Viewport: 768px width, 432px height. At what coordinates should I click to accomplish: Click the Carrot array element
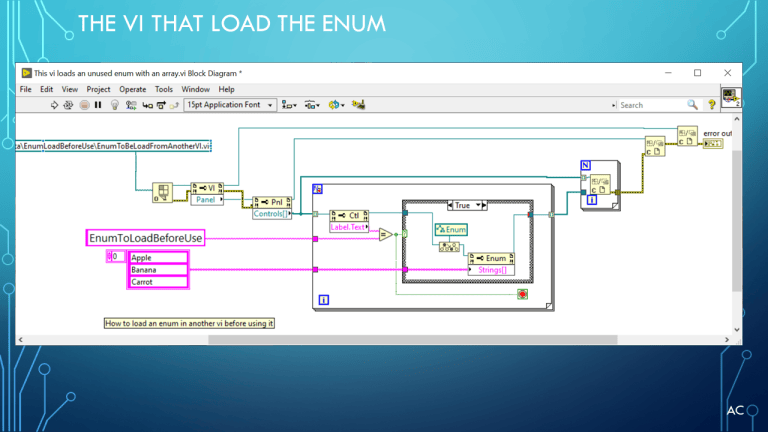(x=158, y=282)
